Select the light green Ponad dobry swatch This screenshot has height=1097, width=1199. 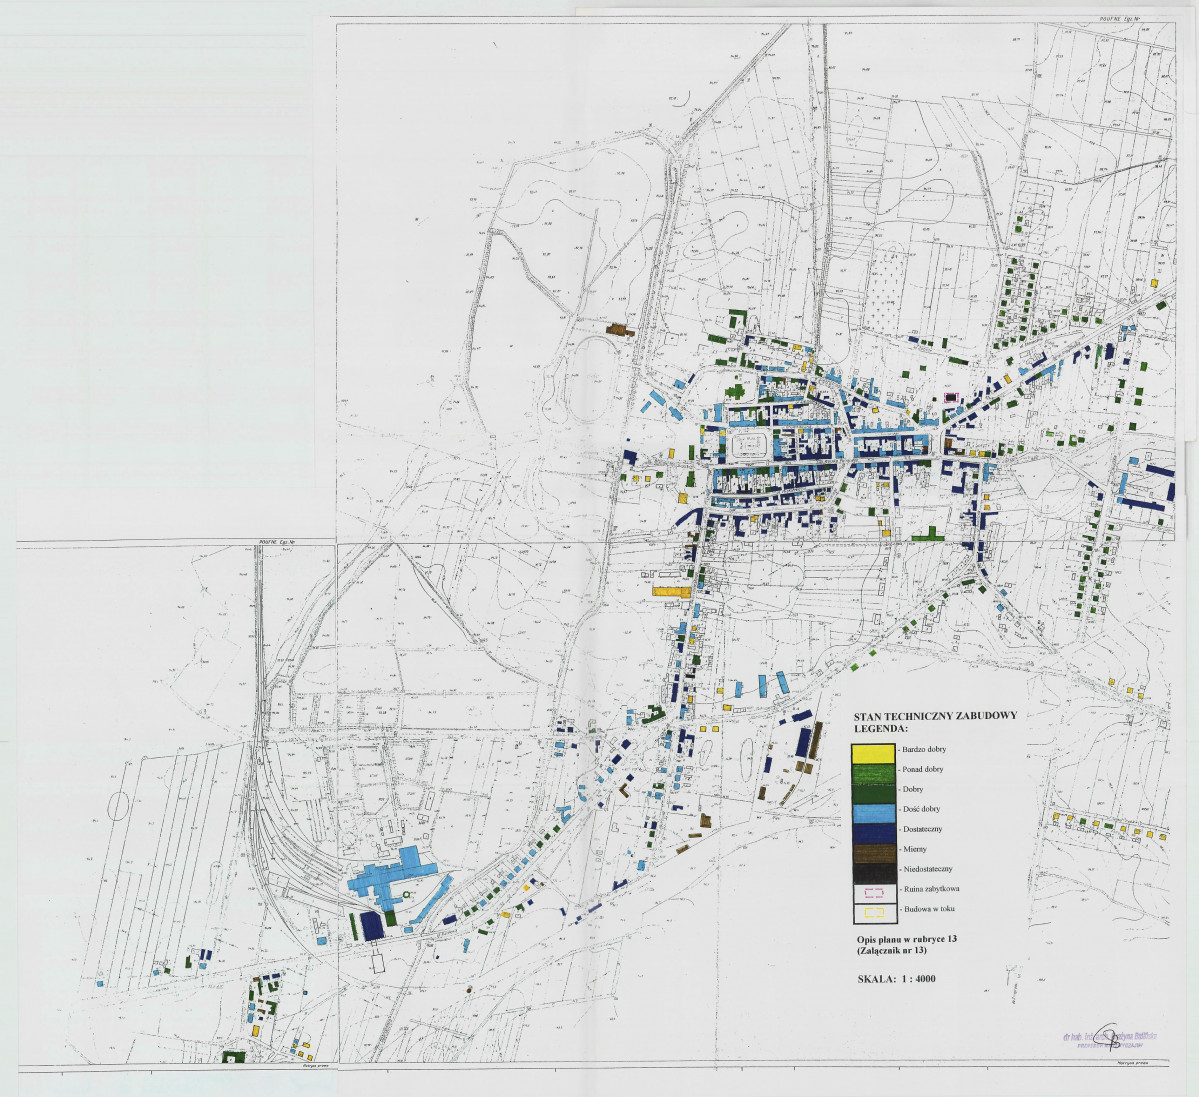(x=874, y=772)
